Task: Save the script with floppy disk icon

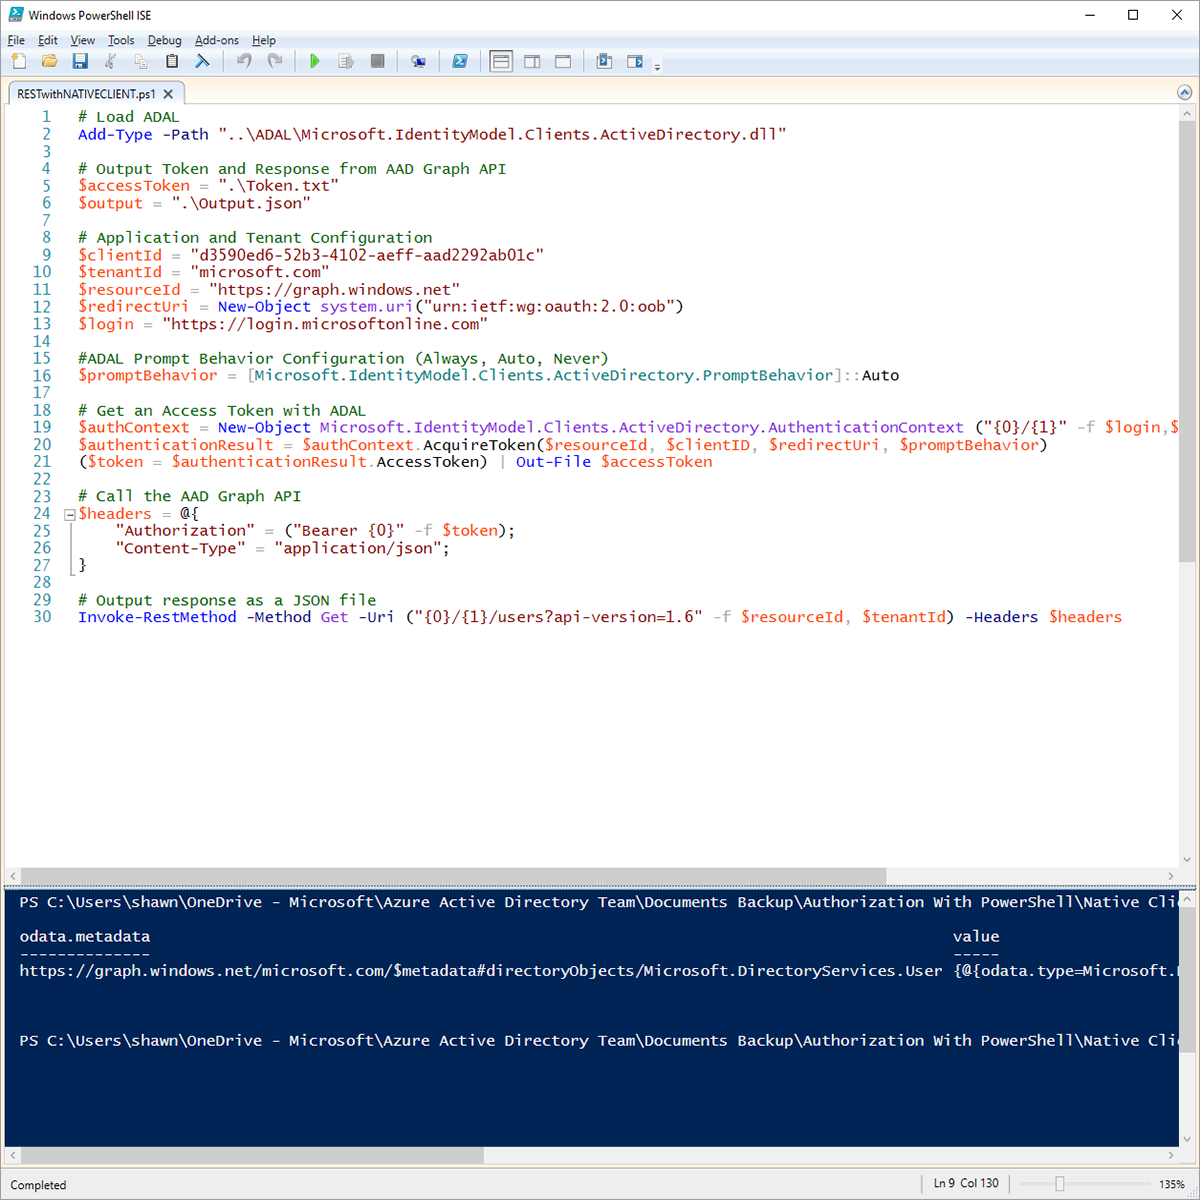Action: (x=80, y=62)
